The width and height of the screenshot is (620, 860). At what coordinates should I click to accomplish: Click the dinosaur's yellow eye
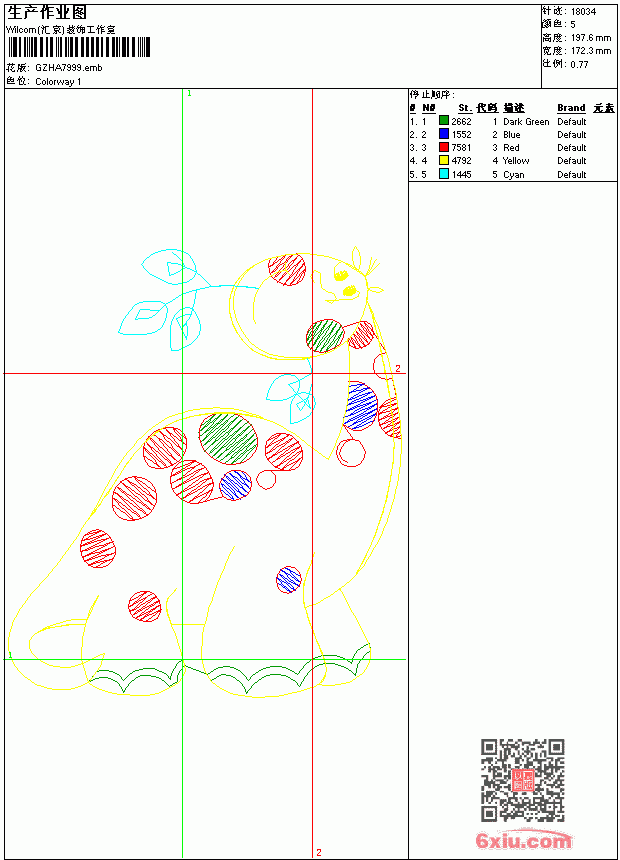click(x=350, y=291)
